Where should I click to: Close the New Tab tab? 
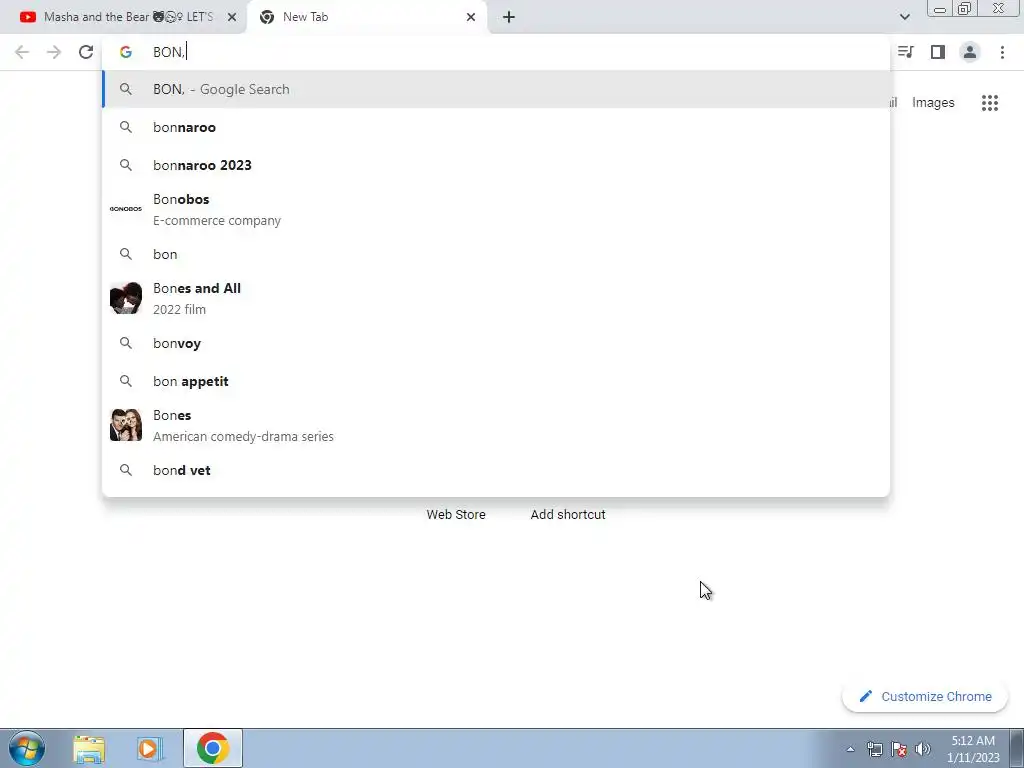(471, 17)
